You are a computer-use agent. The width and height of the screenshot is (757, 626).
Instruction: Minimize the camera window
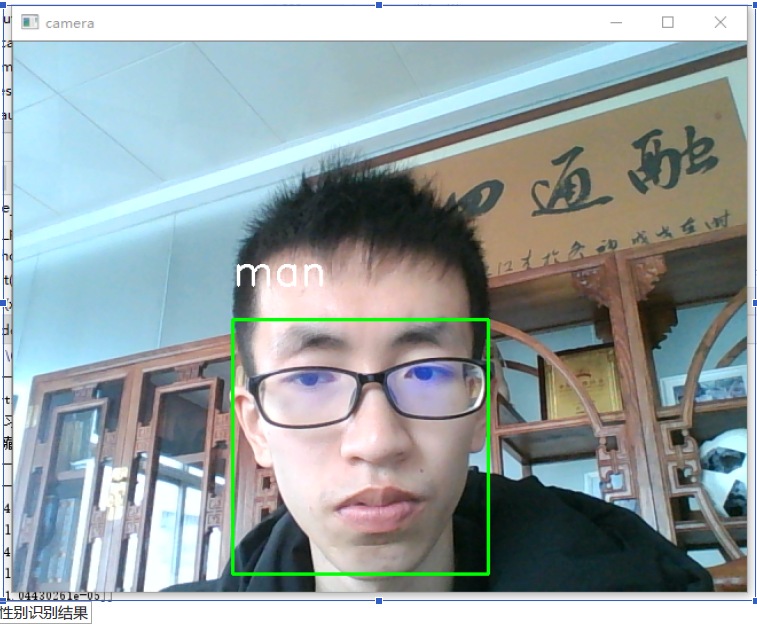pos(616,22)
